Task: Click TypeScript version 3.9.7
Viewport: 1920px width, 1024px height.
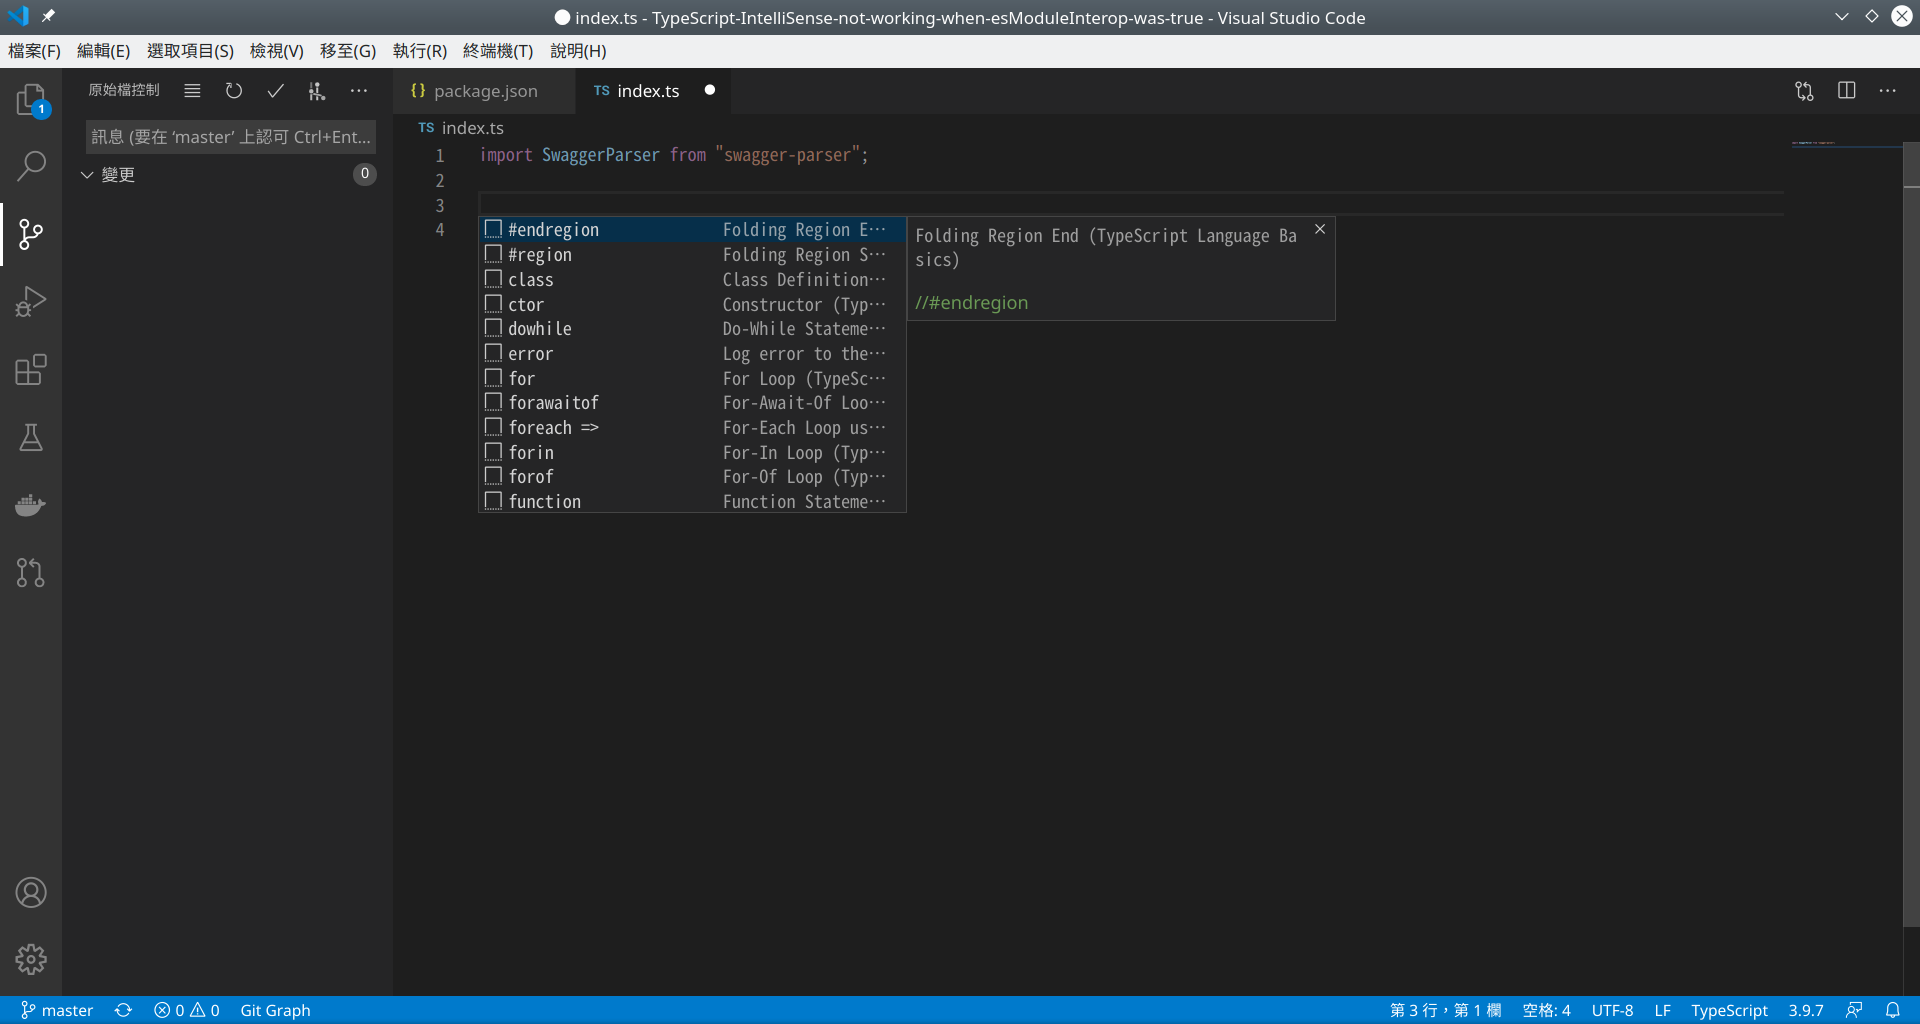Action: pos(1806,1010)
